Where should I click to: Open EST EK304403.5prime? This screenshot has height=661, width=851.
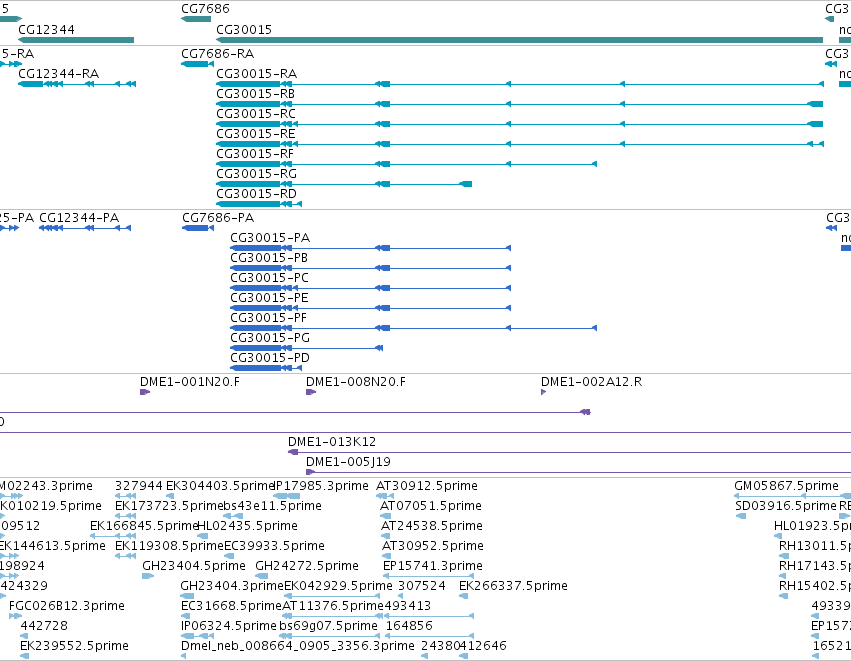point(220,486)
